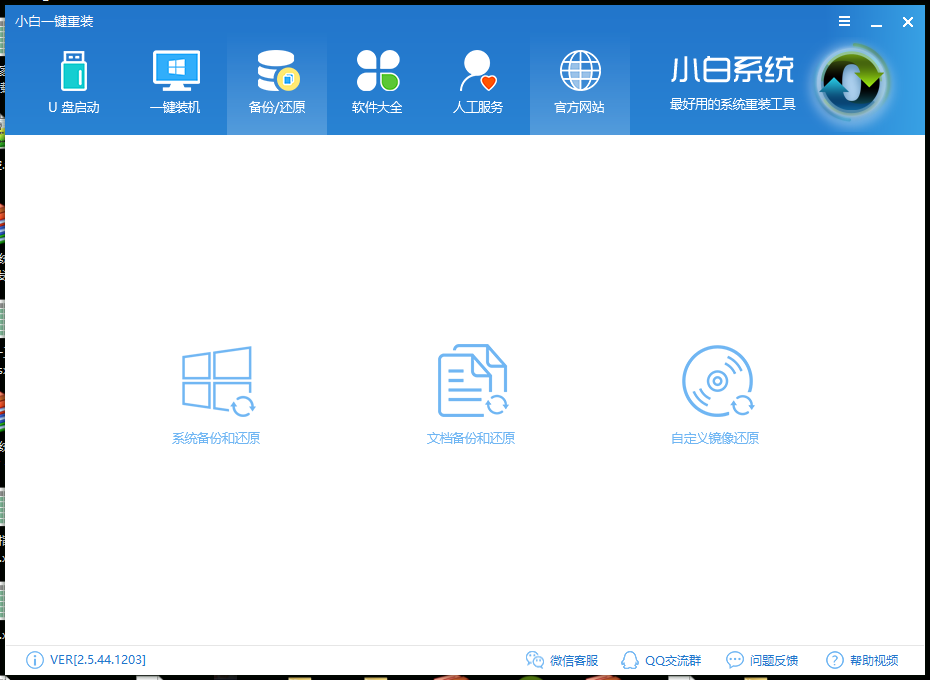Open 微信客服 WeChat customer service
The height and width of the screenshot is (680, 930).
[x=565, y=660]
